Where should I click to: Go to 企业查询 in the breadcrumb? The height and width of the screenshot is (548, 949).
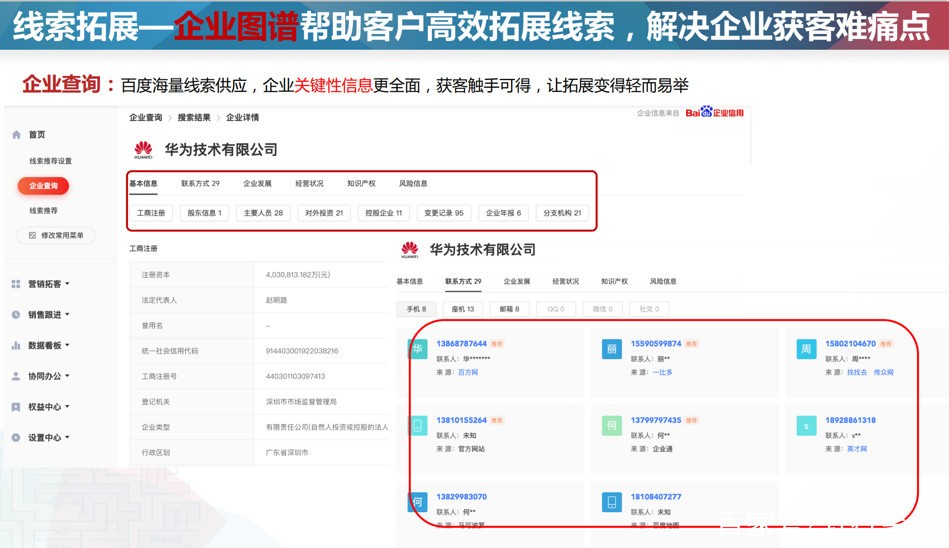(146, 117)
